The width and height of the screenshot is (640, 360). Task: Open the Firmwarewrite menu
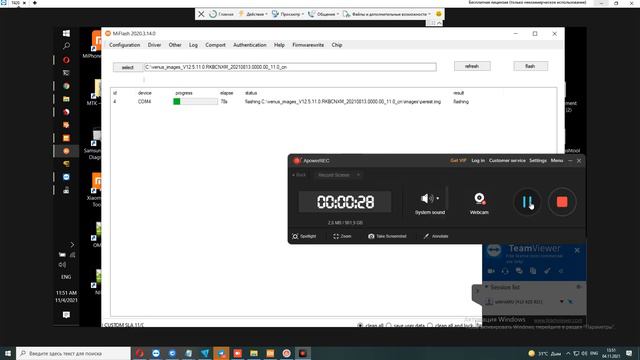(x=308, y=45)
